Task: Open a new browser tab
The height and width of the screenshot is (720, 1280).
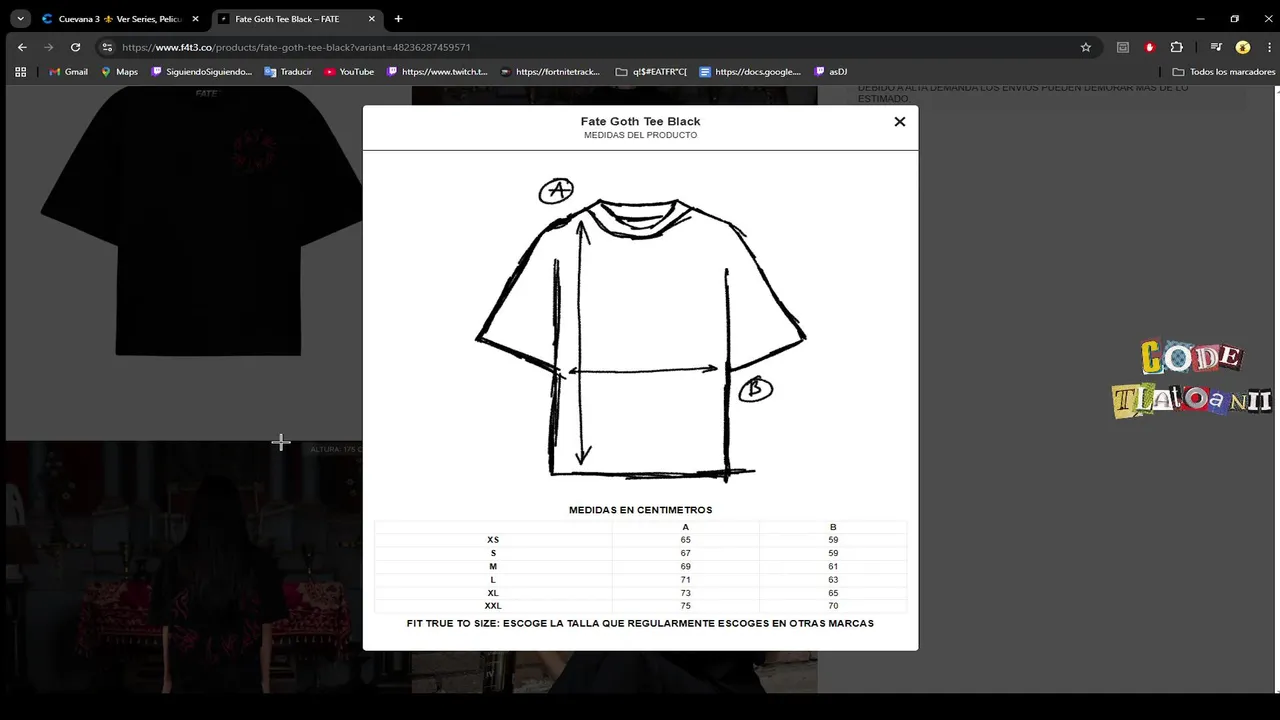Action: (398, 19)
